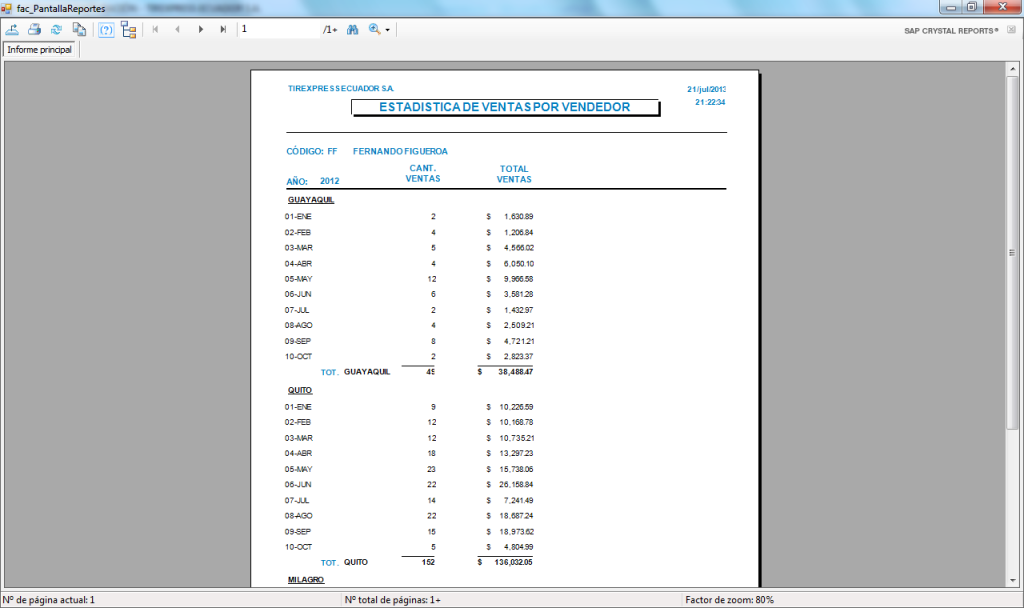Viewport: 1024px width, 608px height.
Task: Click the current page number field
Action: (x=278, y=30)
